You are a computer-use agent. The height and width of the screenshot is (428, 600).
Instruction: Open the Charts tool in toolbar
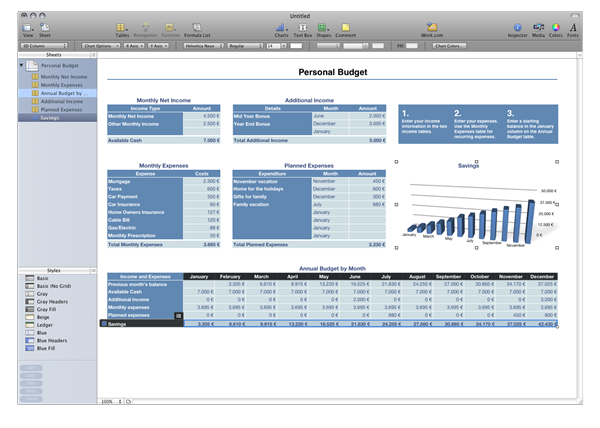point(281,29)
